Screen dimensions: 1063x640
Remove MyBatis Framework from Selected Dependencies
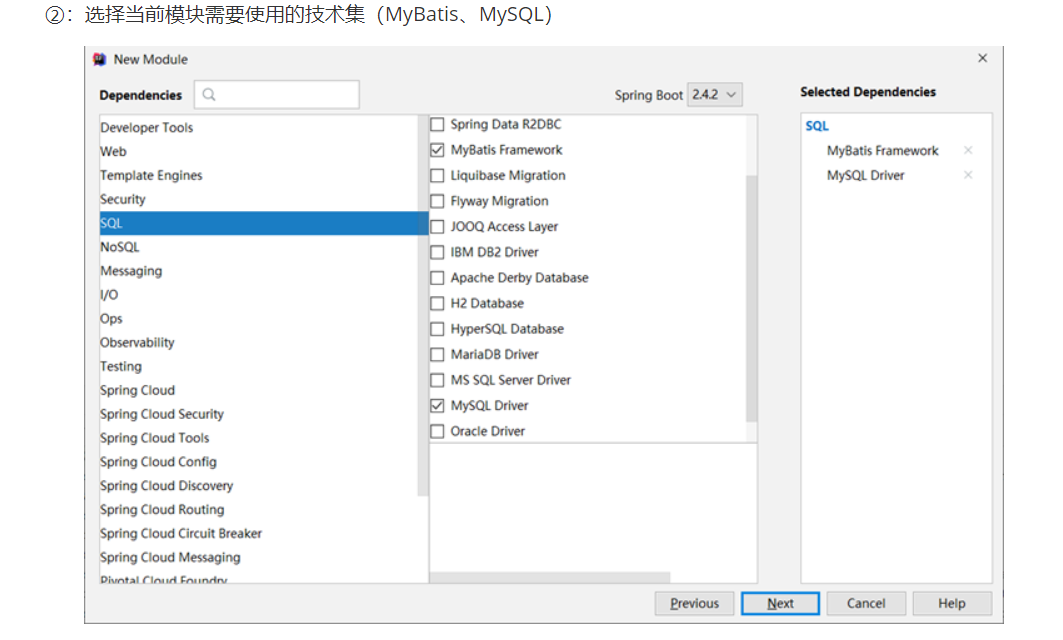[x=968, y=151]
